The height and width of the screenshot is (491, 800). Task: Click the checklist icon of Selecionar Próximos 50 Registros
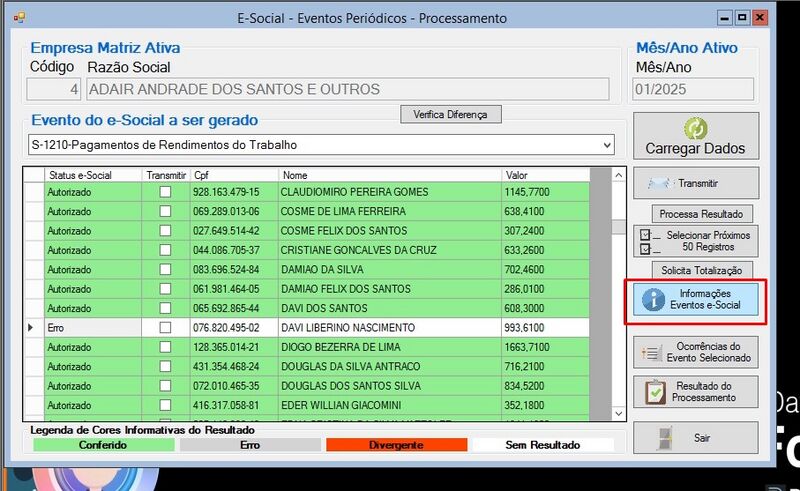(x=650, y=241)
